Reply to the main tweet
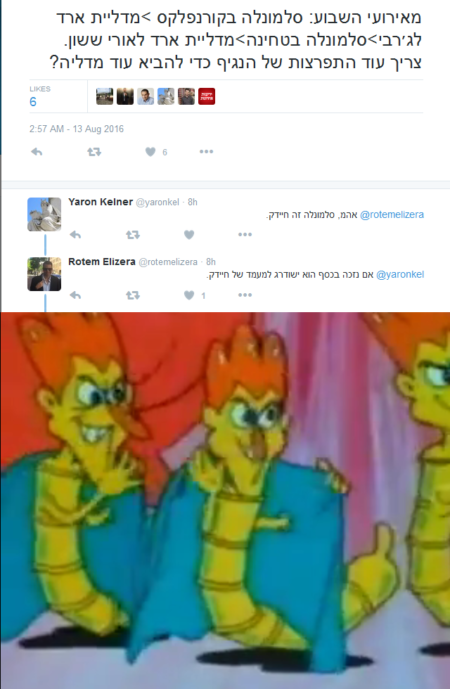Screen dimensions: 450x689 click(36, 152)
